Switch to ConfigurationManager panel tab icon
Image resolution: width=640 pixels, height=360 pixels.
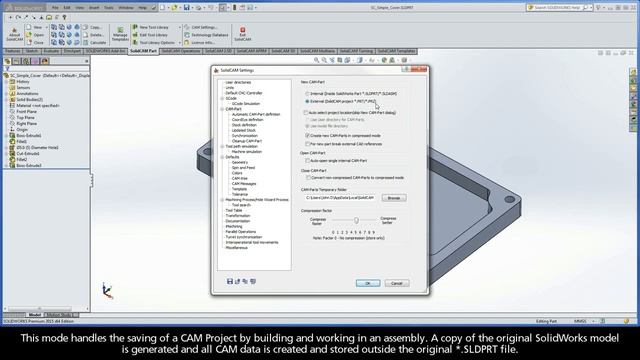point(26,61)
